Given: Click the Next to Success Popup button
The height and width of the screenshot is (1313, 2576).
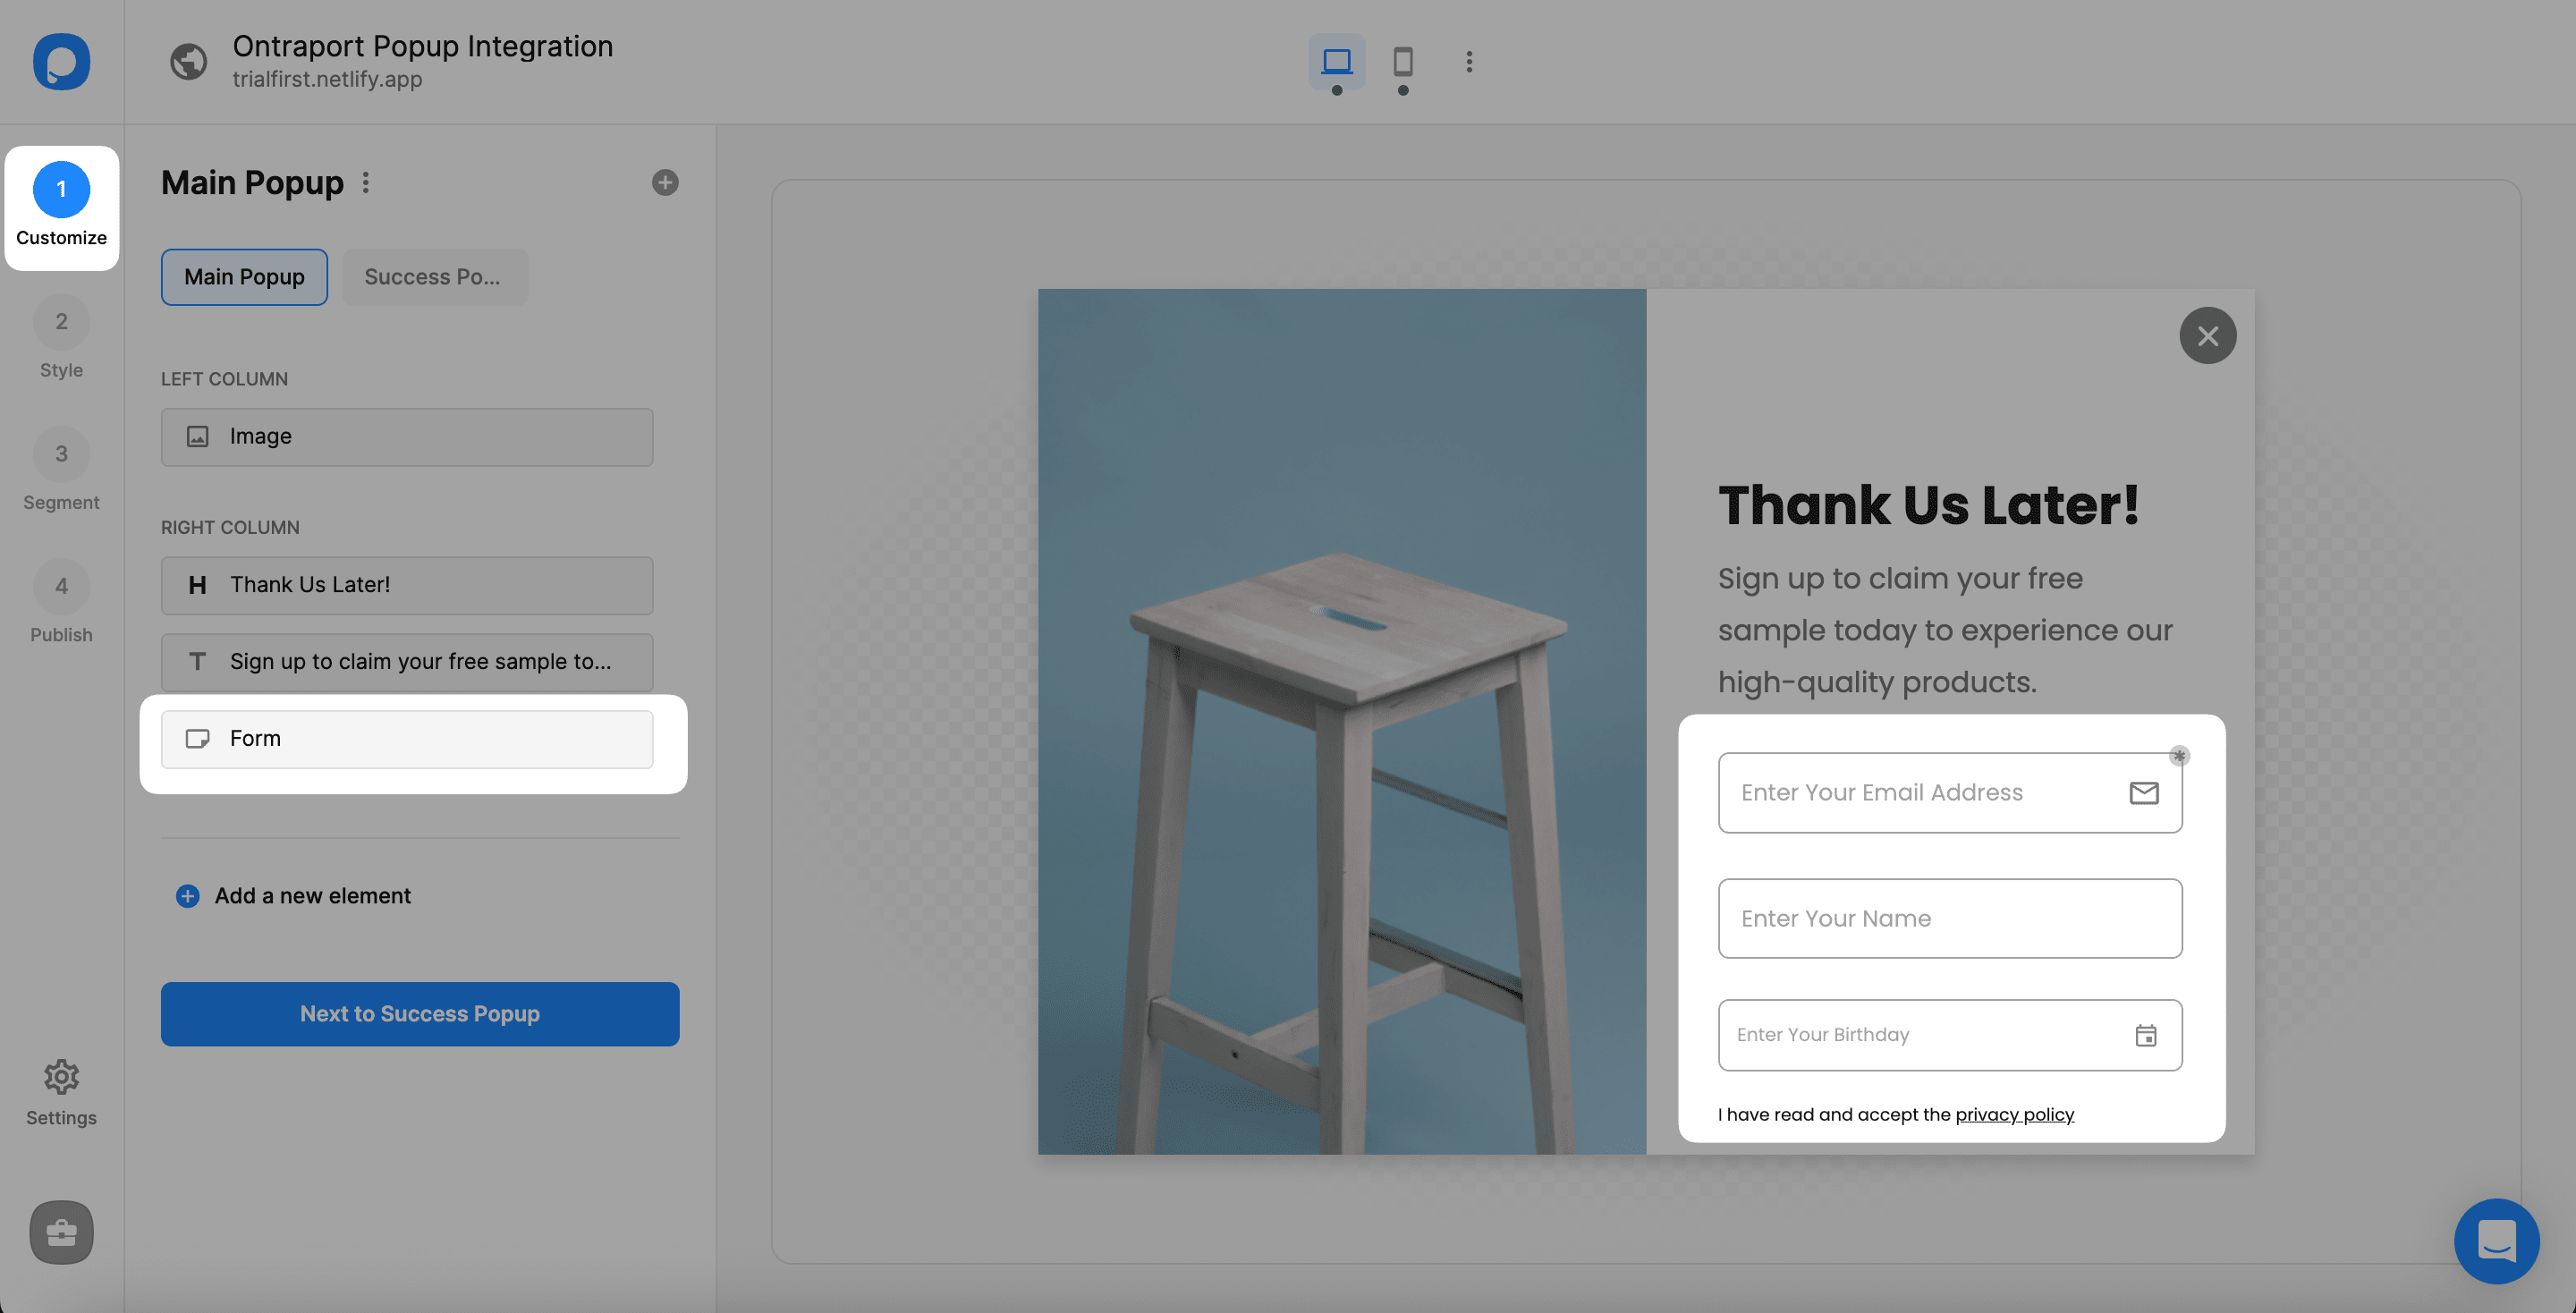Looking at the screenshot, I should (420, 1013).
